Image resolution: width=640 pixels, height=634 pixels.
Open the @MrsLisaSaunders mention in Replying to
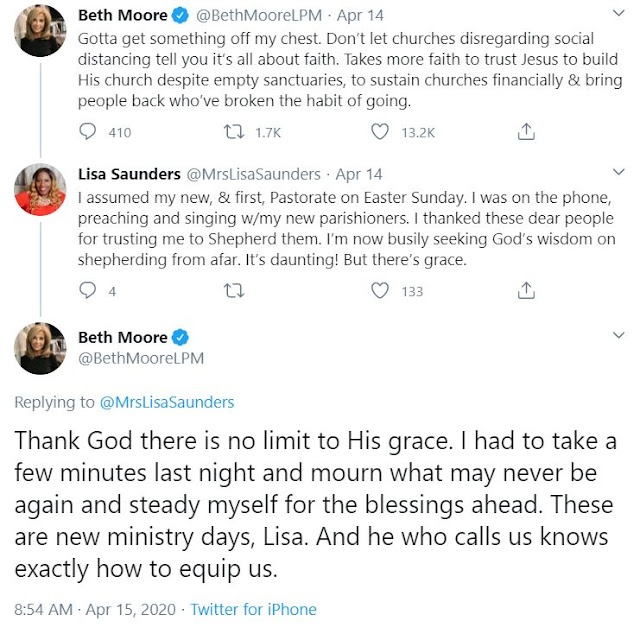167,402
